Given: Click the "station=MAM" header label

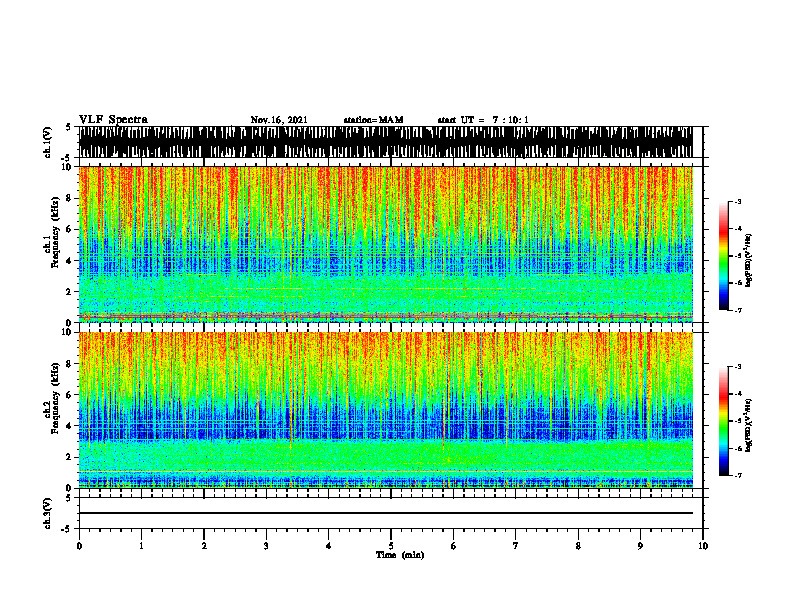Looking at the screenshot, I should click(373, 120).
